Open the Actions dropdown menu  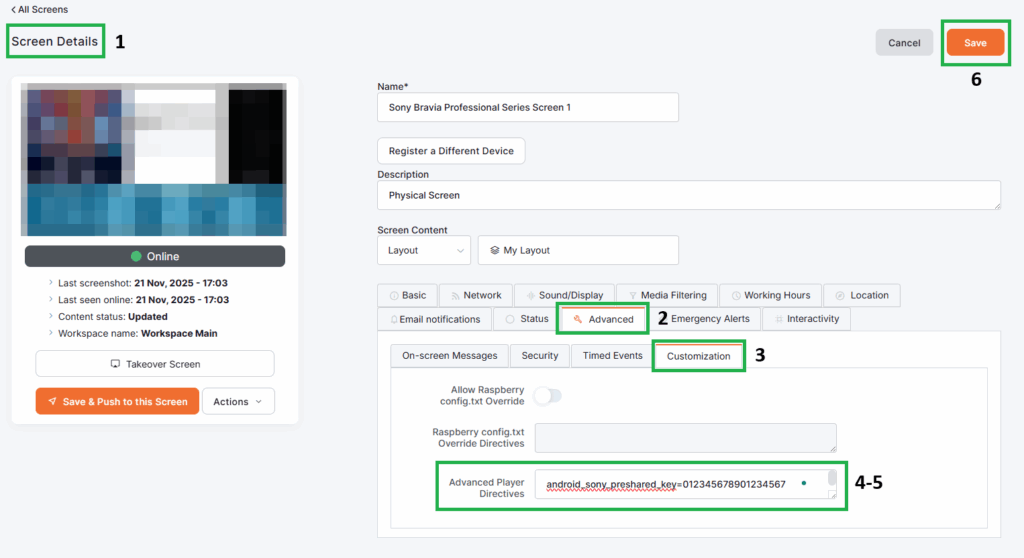coord(238,401)
